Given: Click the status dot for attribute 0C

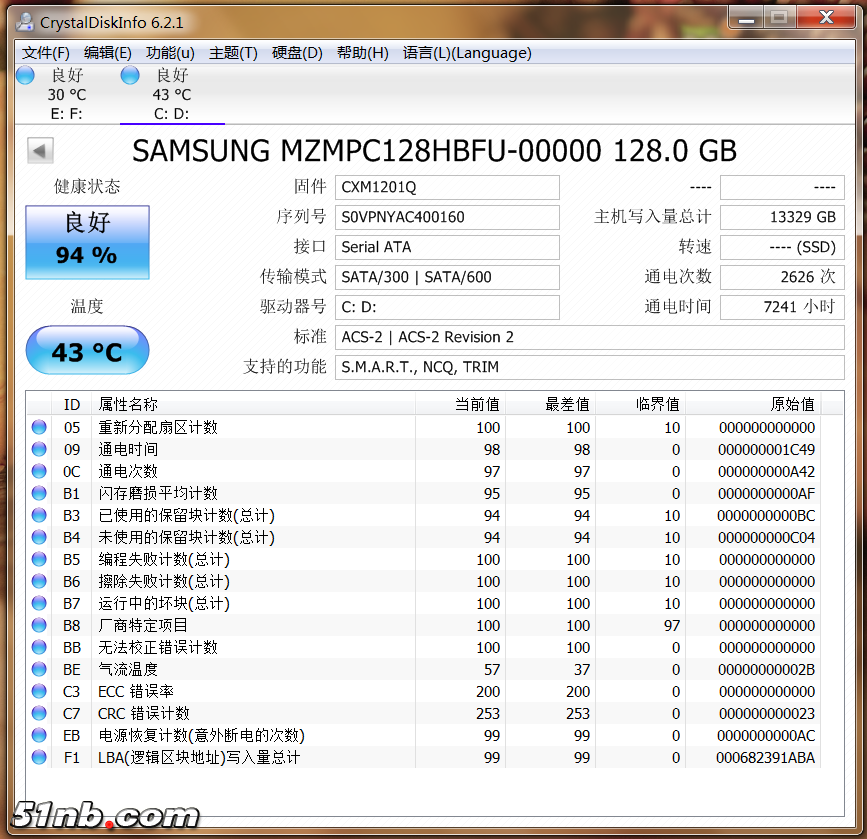Looking at the screenshot, I should click(x=39, y=471).
